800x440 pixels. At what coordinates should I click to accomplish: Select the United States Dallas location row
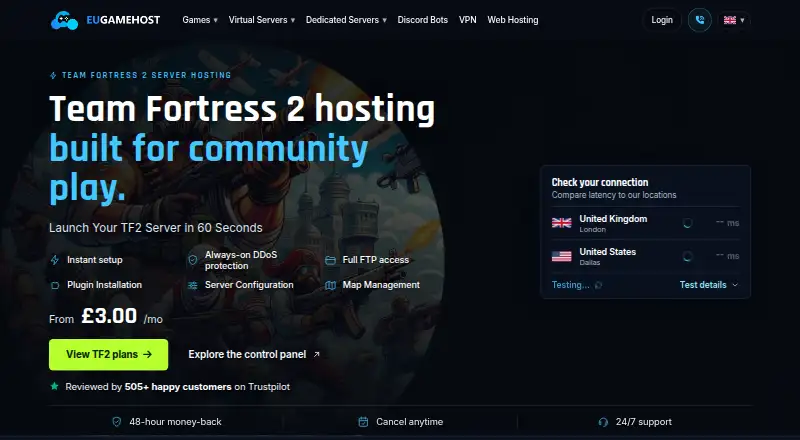click(x=645, y=256)
